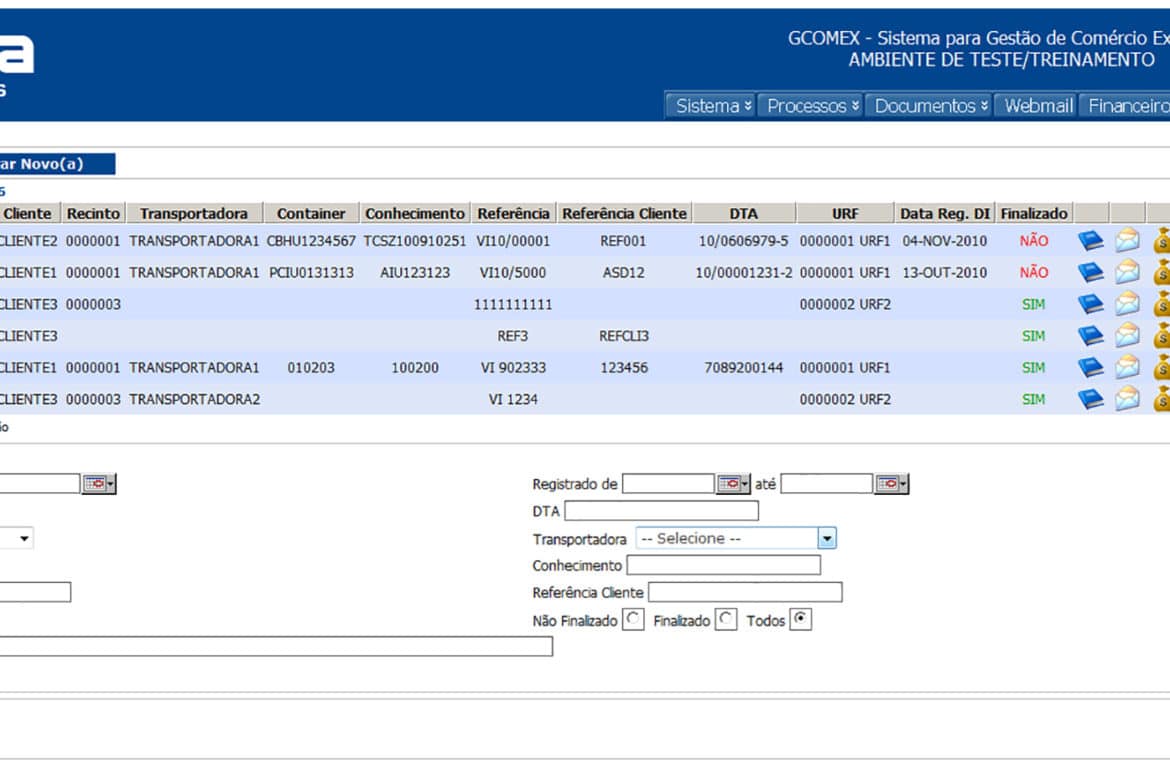This screenshot has height=780, width=1170.
Task: Focus the long text field at bottom
Action: tap(276, 646)
